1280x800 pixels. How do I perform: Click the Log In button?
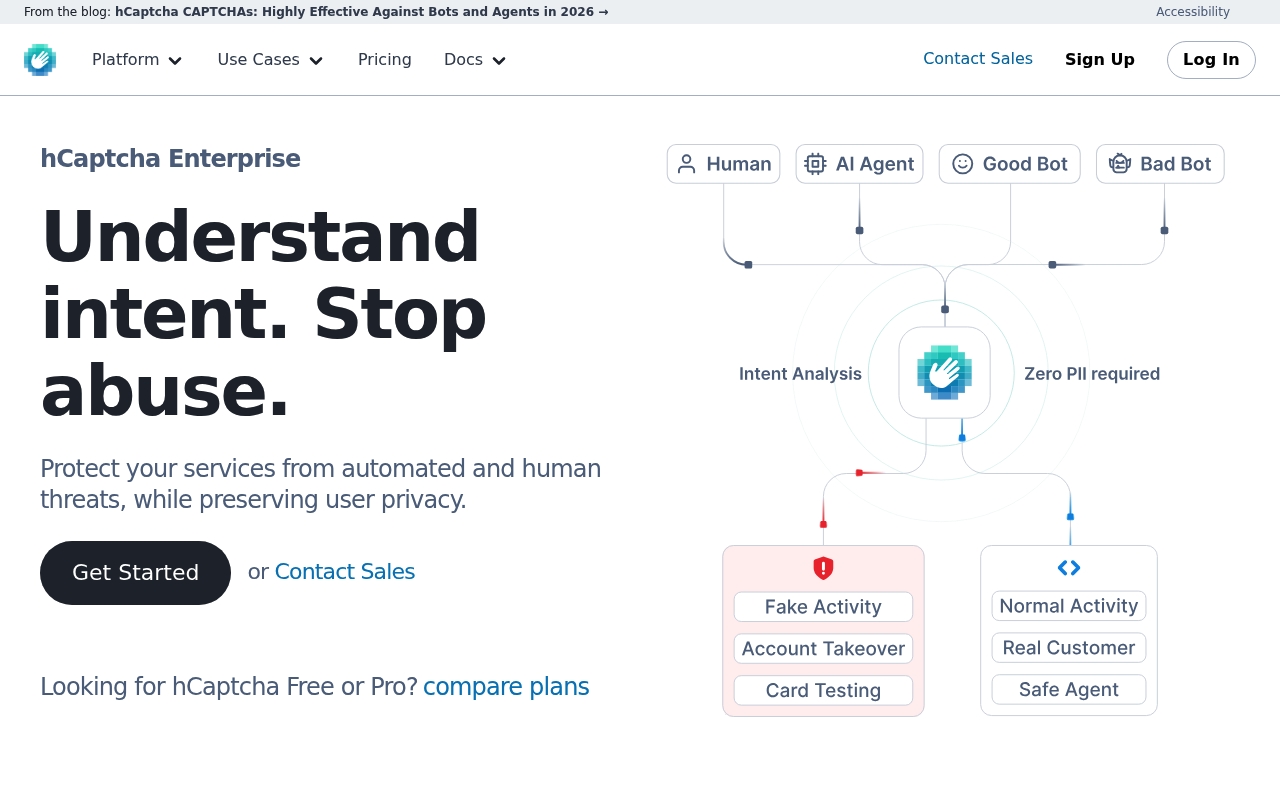(1211, 60)
